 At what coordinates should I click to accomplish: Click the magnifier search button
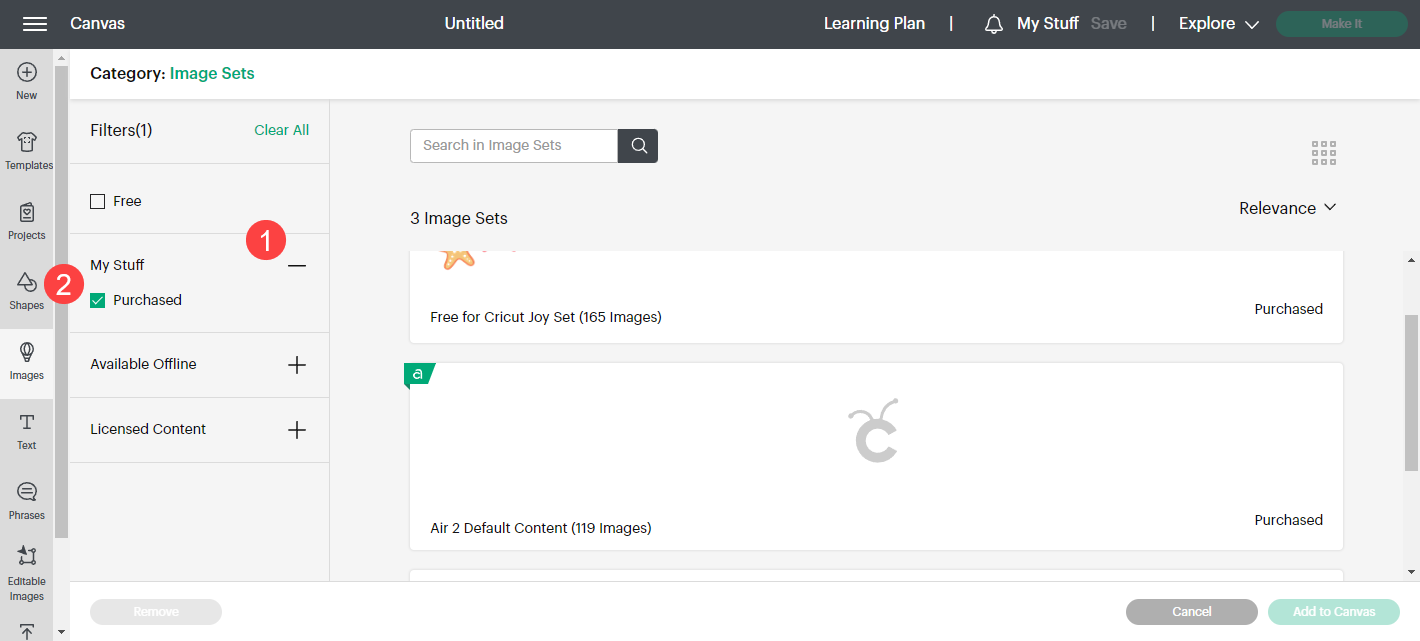[638, 146]
